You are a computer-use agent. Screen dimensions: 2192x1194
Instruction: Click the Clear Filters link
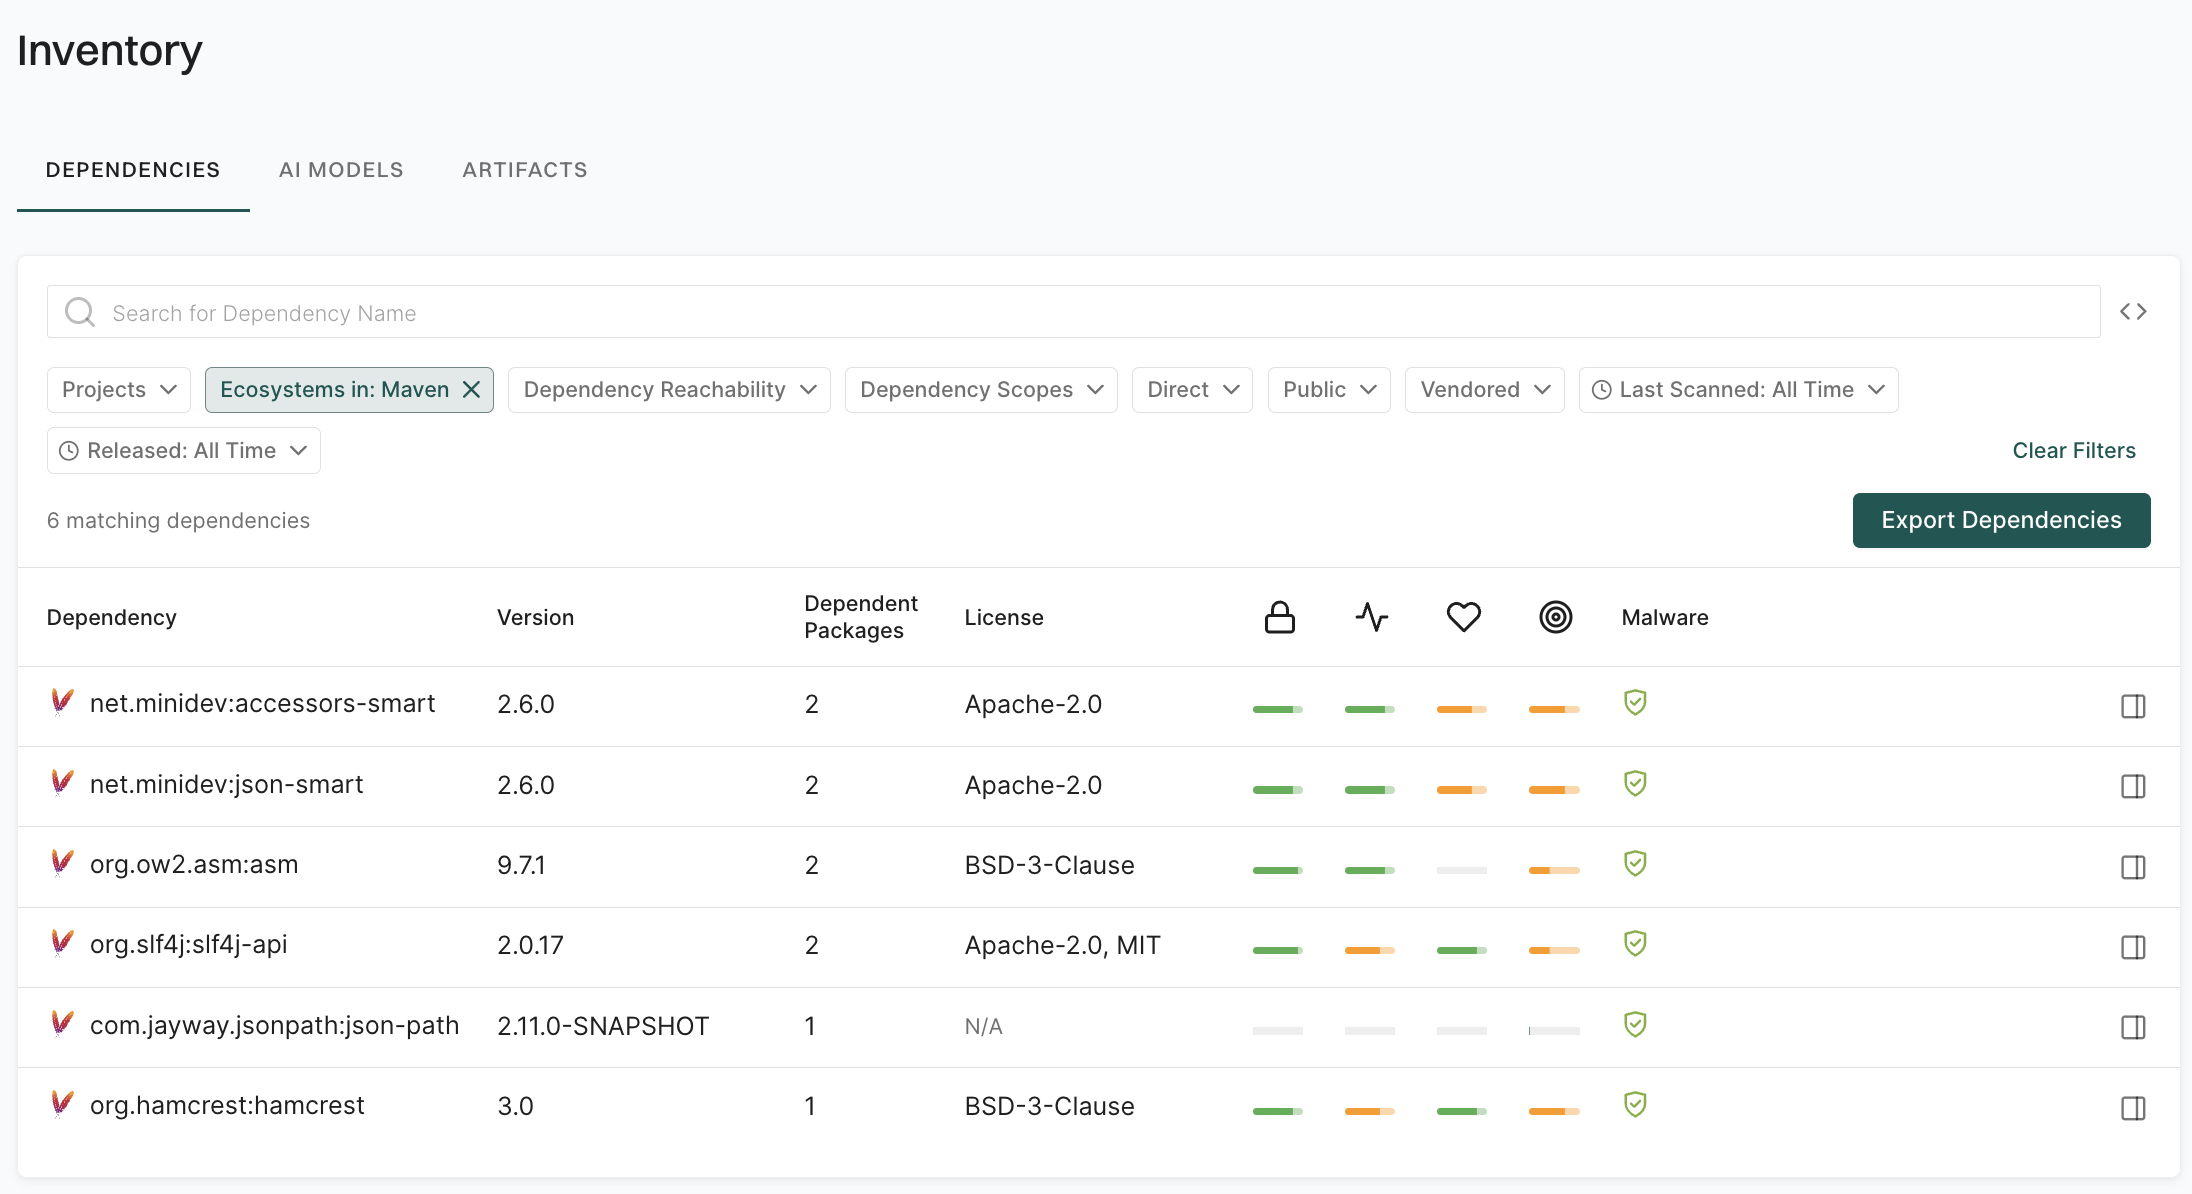point(2074,450)
